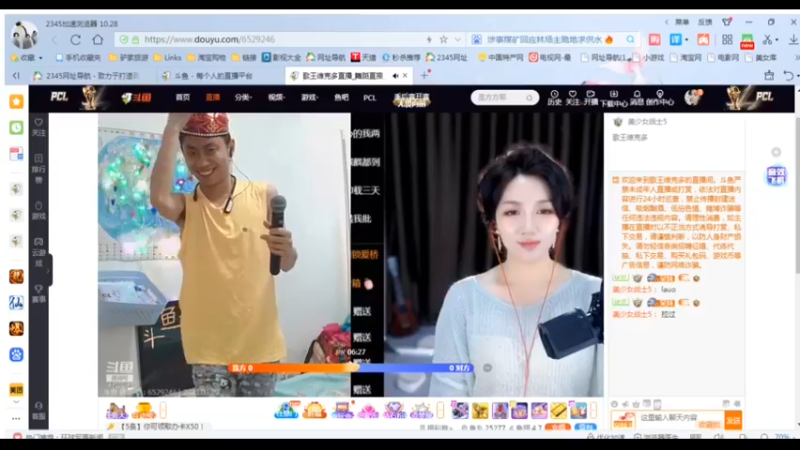The height and width of the screenshot is (450, 800).
Task: Open the 影视大全 bookmark
Action: pyautogui.click(x=281, y=58)
